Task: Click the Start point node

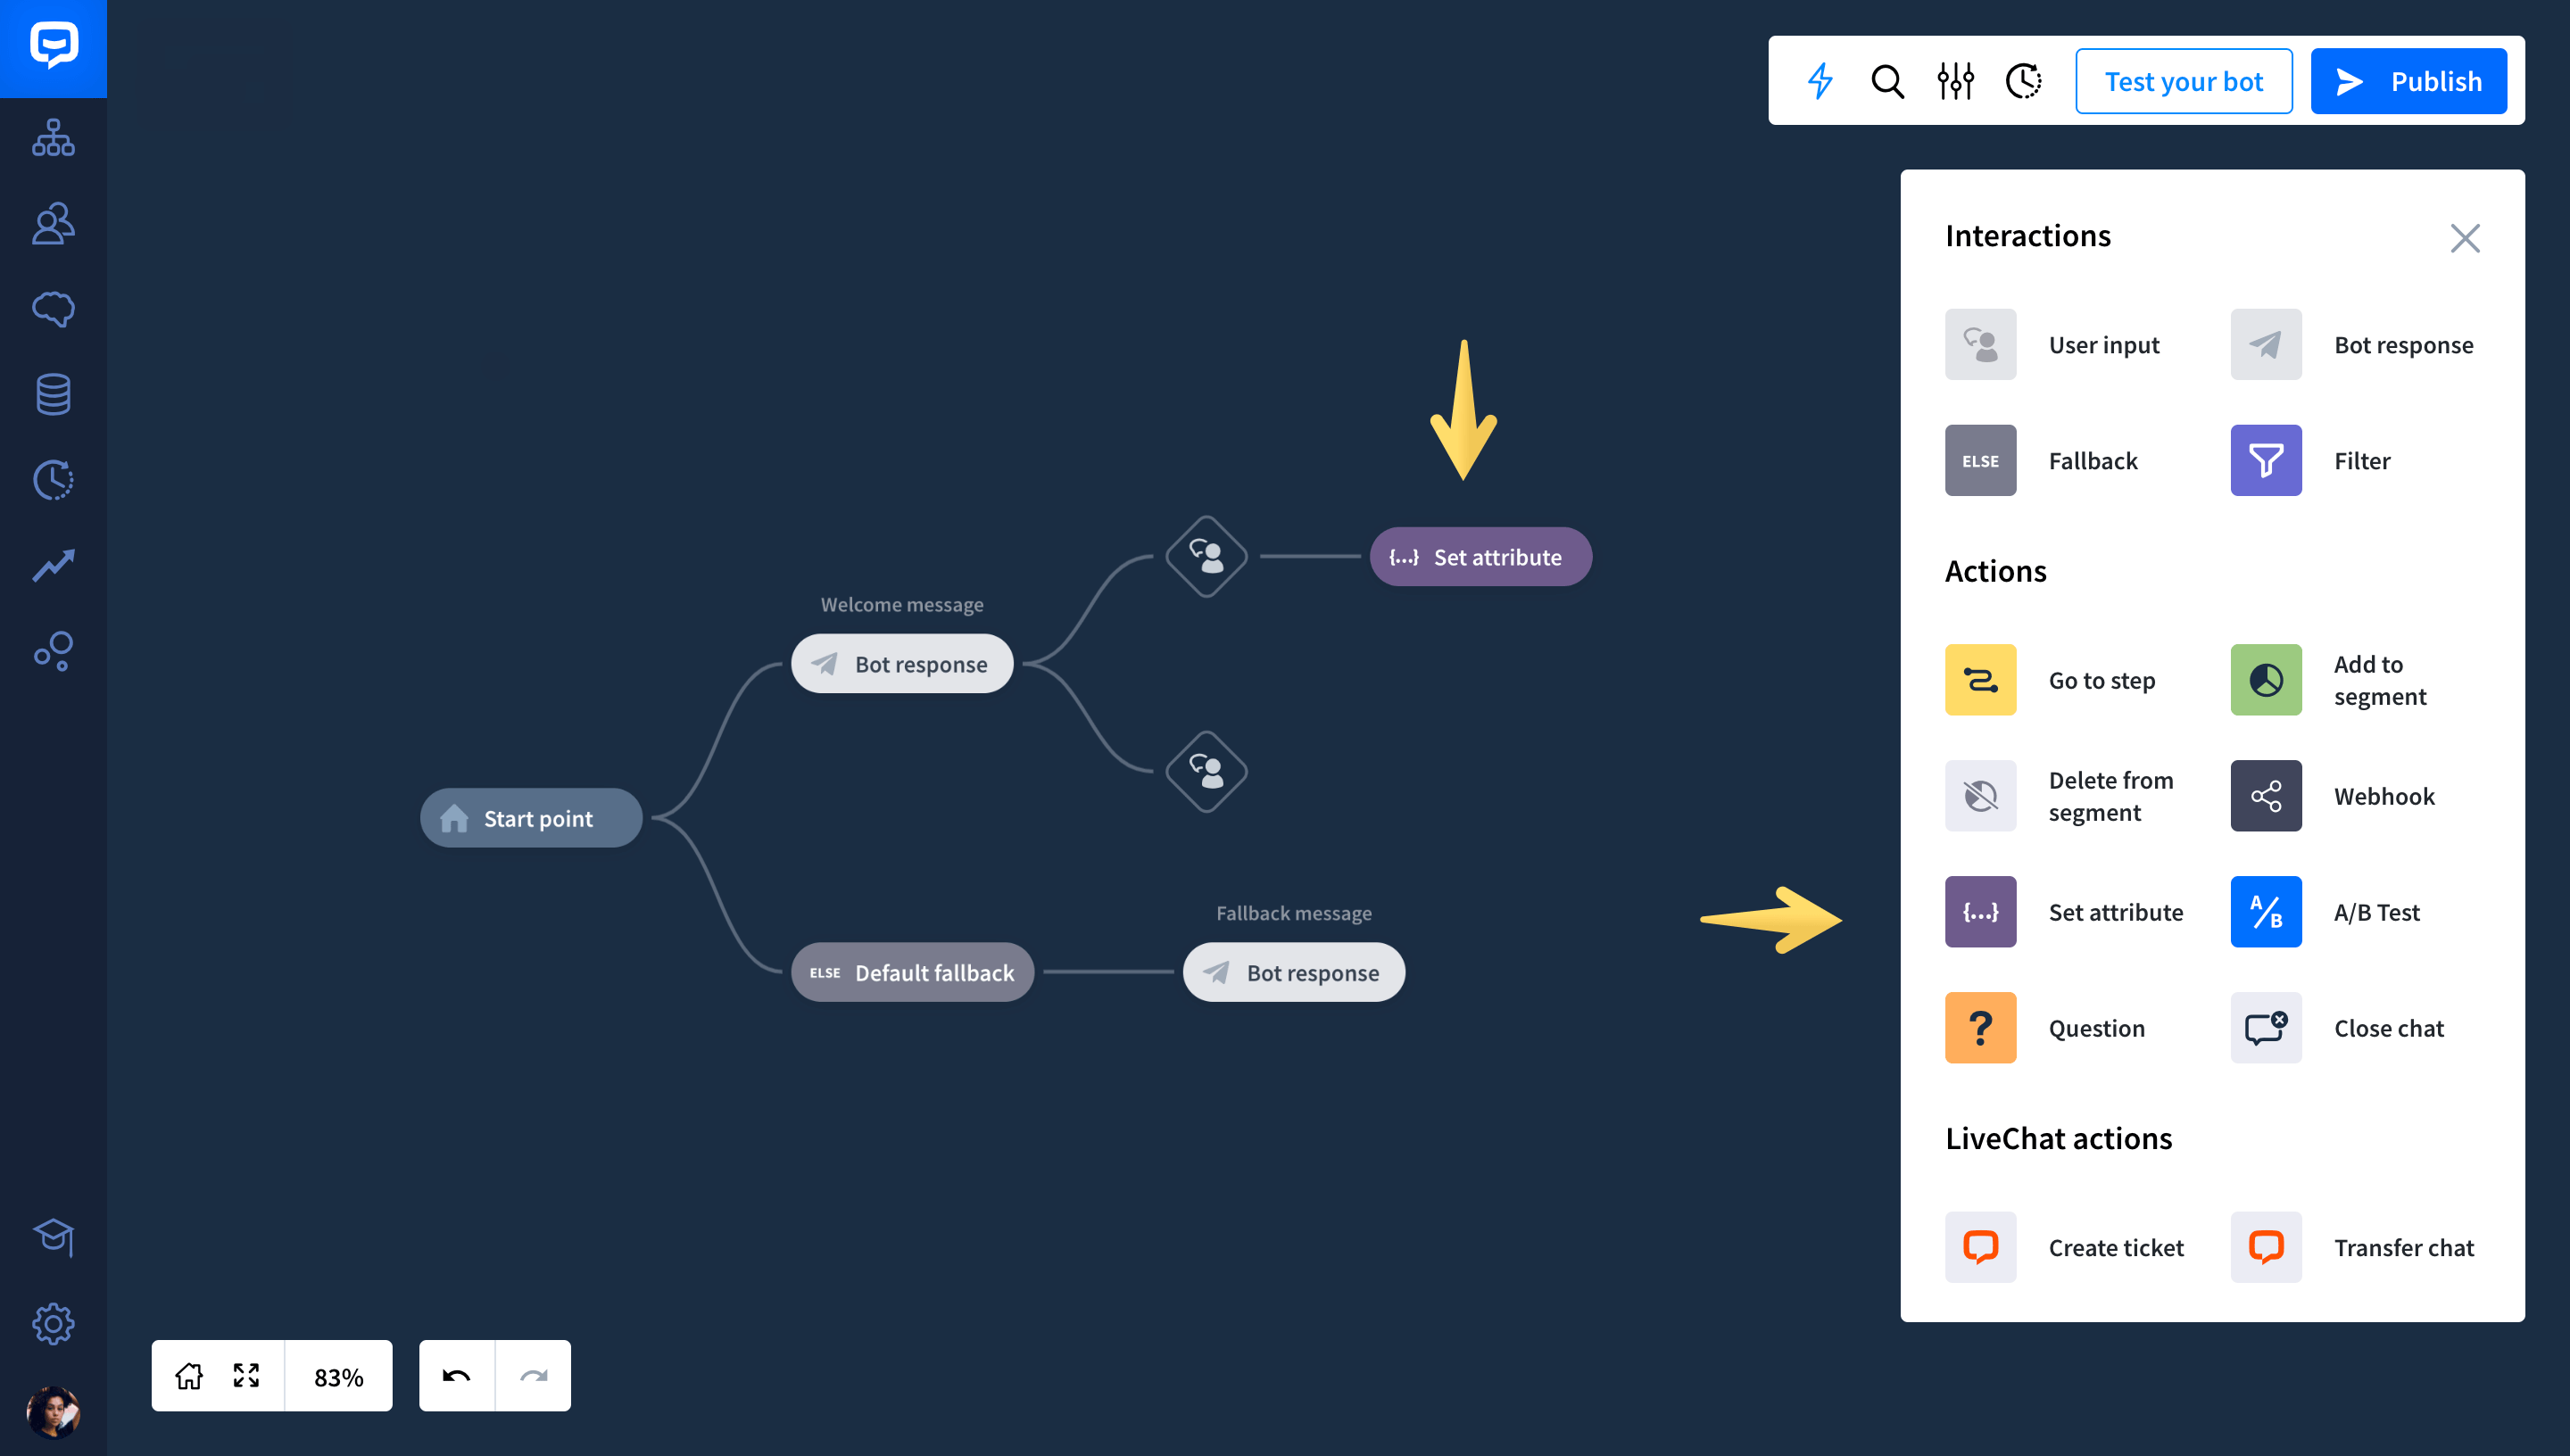Action: click(531, 818)
